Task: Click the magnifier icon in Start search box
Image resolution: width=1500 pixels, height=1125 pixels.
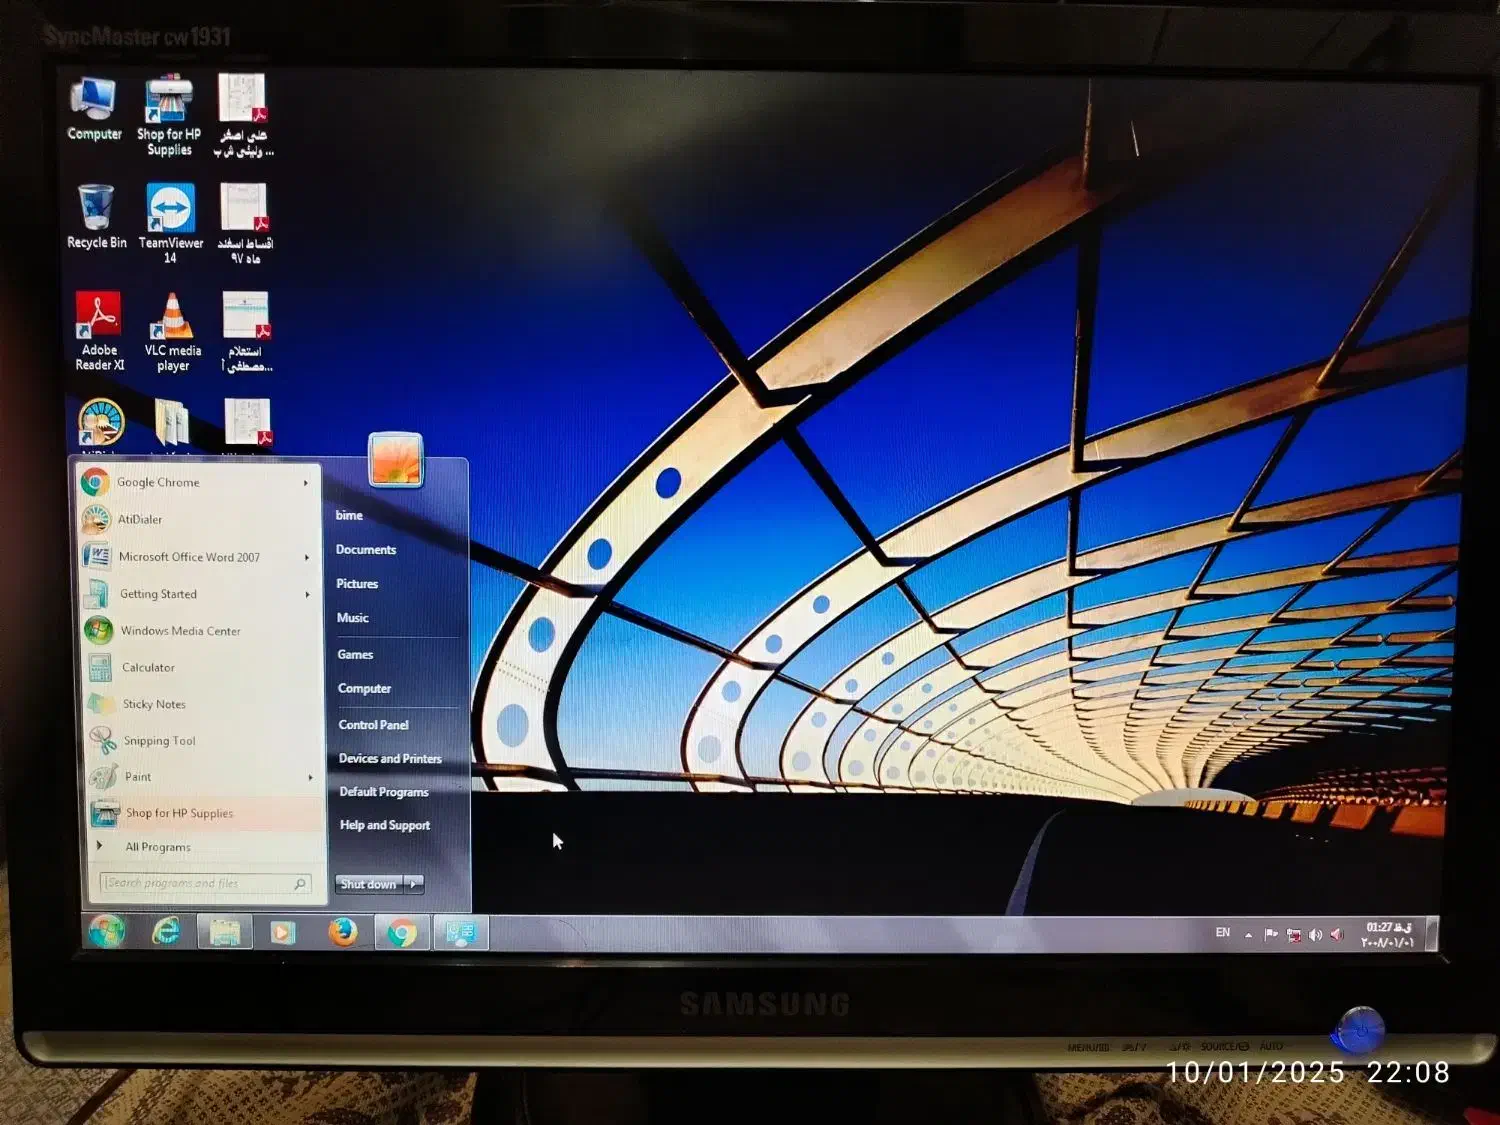Action: tap(299, 884)
